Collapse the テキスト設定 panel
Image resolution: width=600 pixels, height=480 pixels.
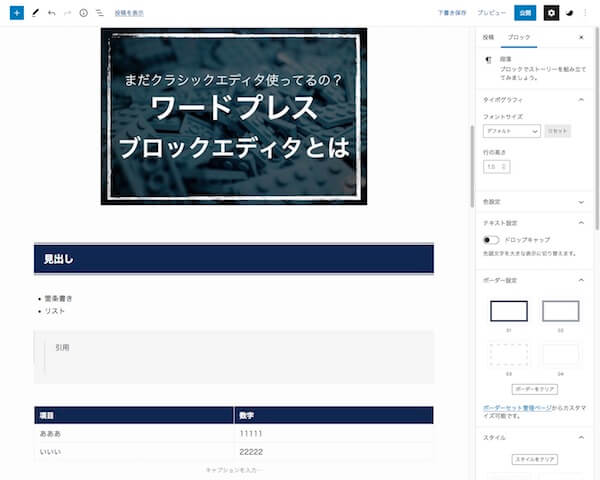pos(534,223)
